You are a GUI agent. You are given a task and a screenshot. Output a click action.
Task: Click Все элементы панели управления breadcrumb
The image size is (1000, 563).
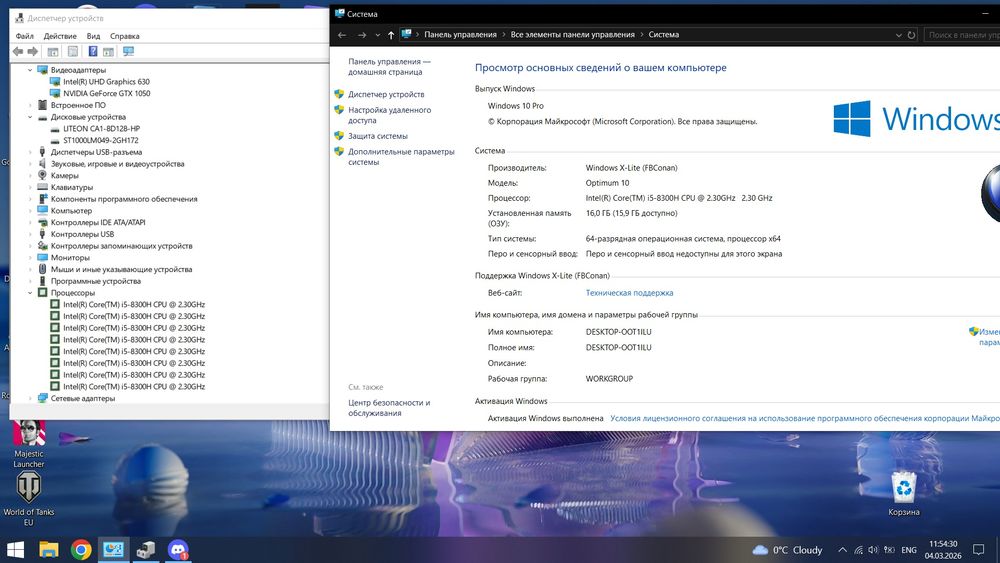(x=572, y=35)
